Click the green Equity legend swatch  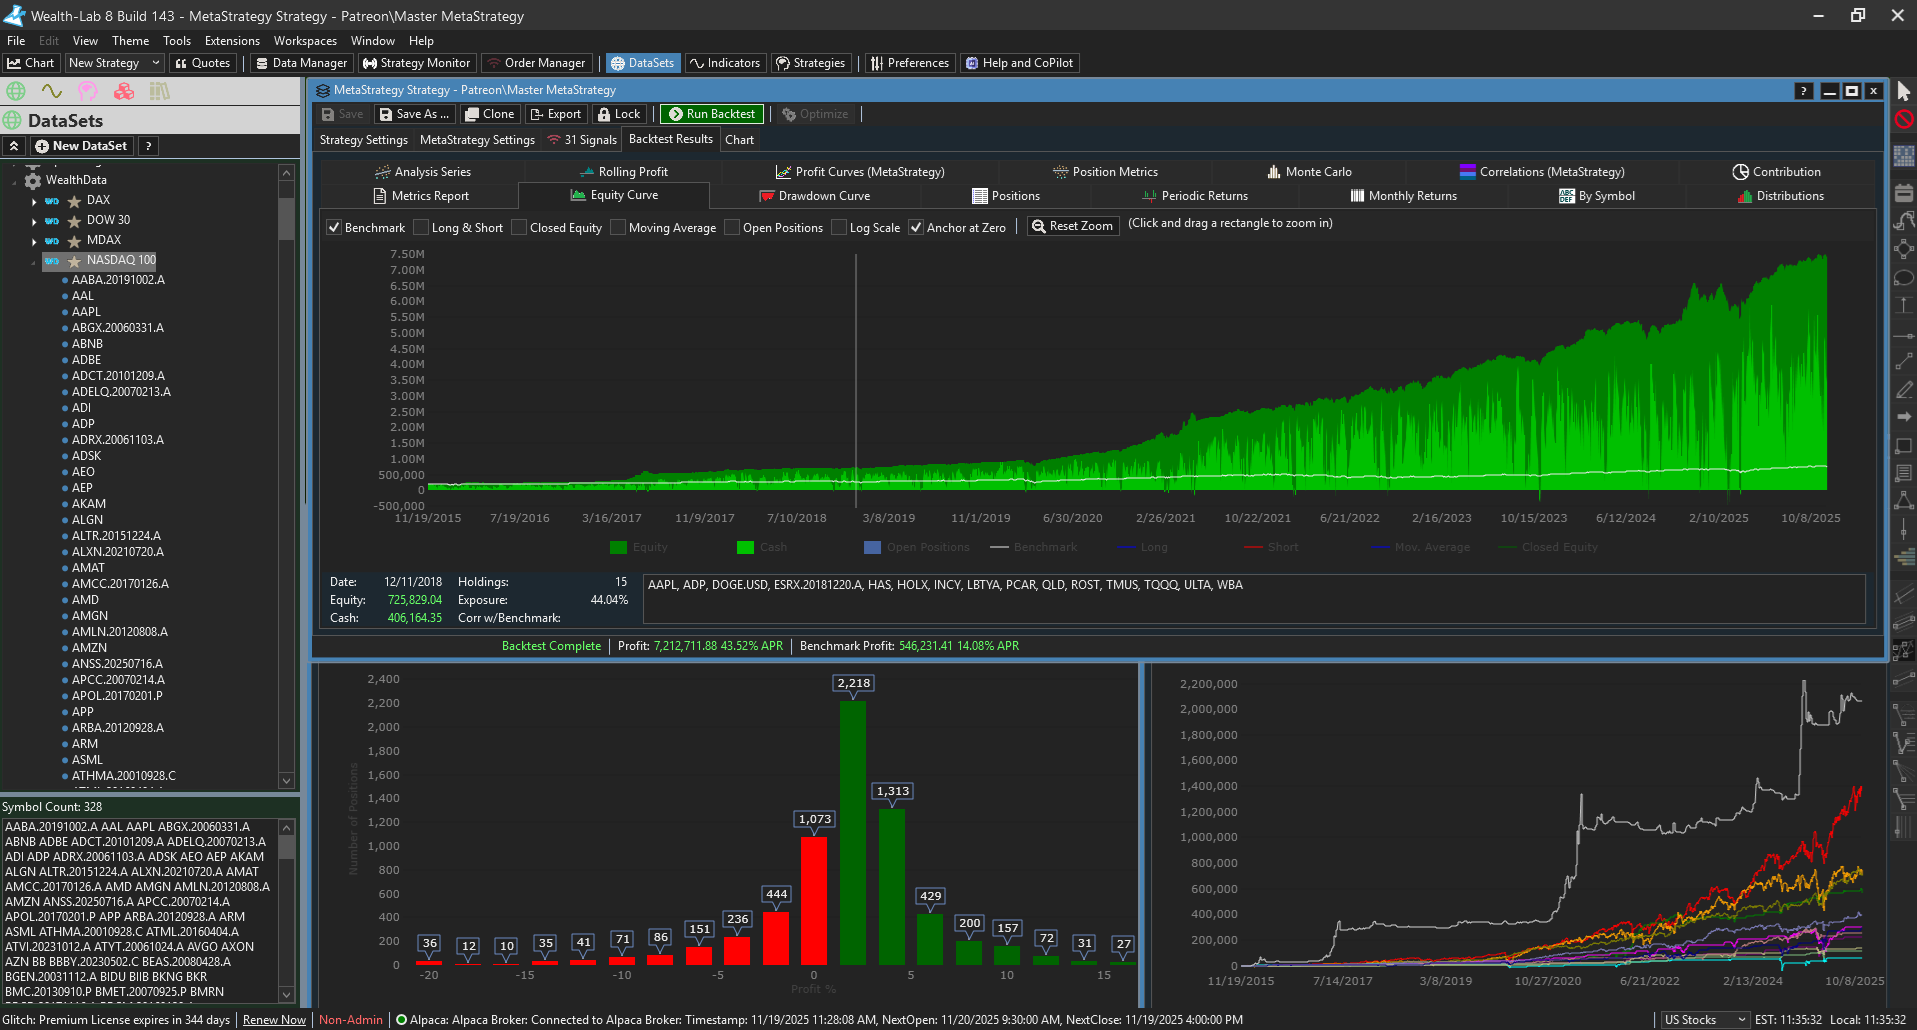click(x=616, y=547)
